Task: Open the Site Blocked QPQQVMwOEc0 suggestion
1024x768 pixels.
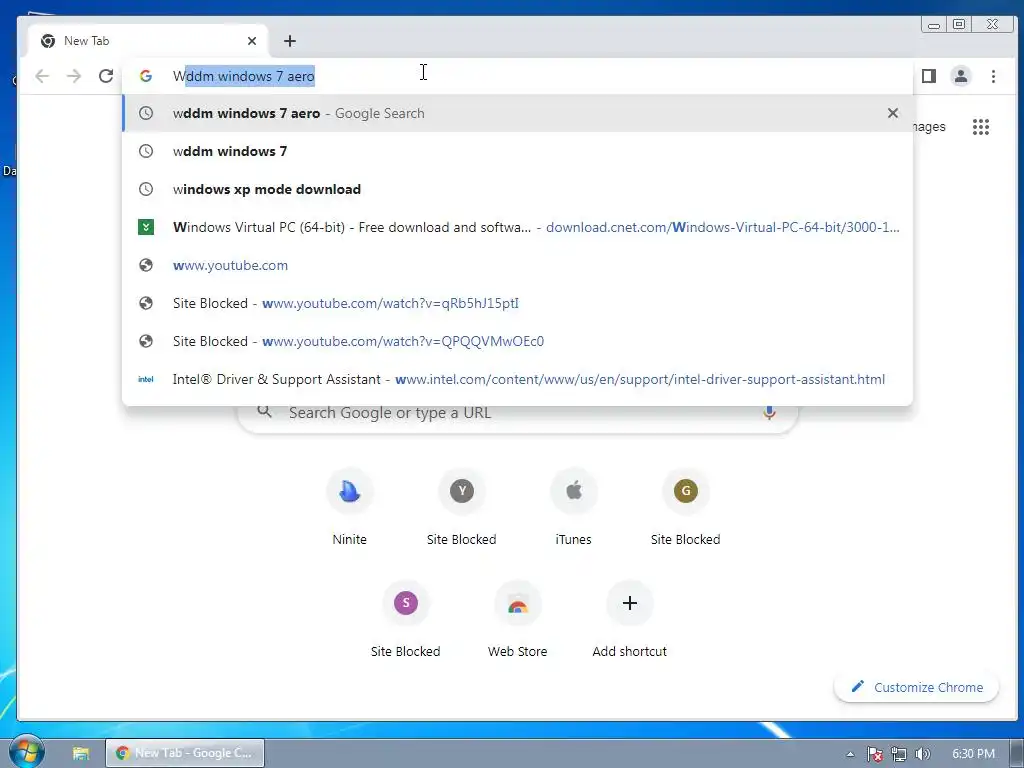Action: [x=517, y=341]
